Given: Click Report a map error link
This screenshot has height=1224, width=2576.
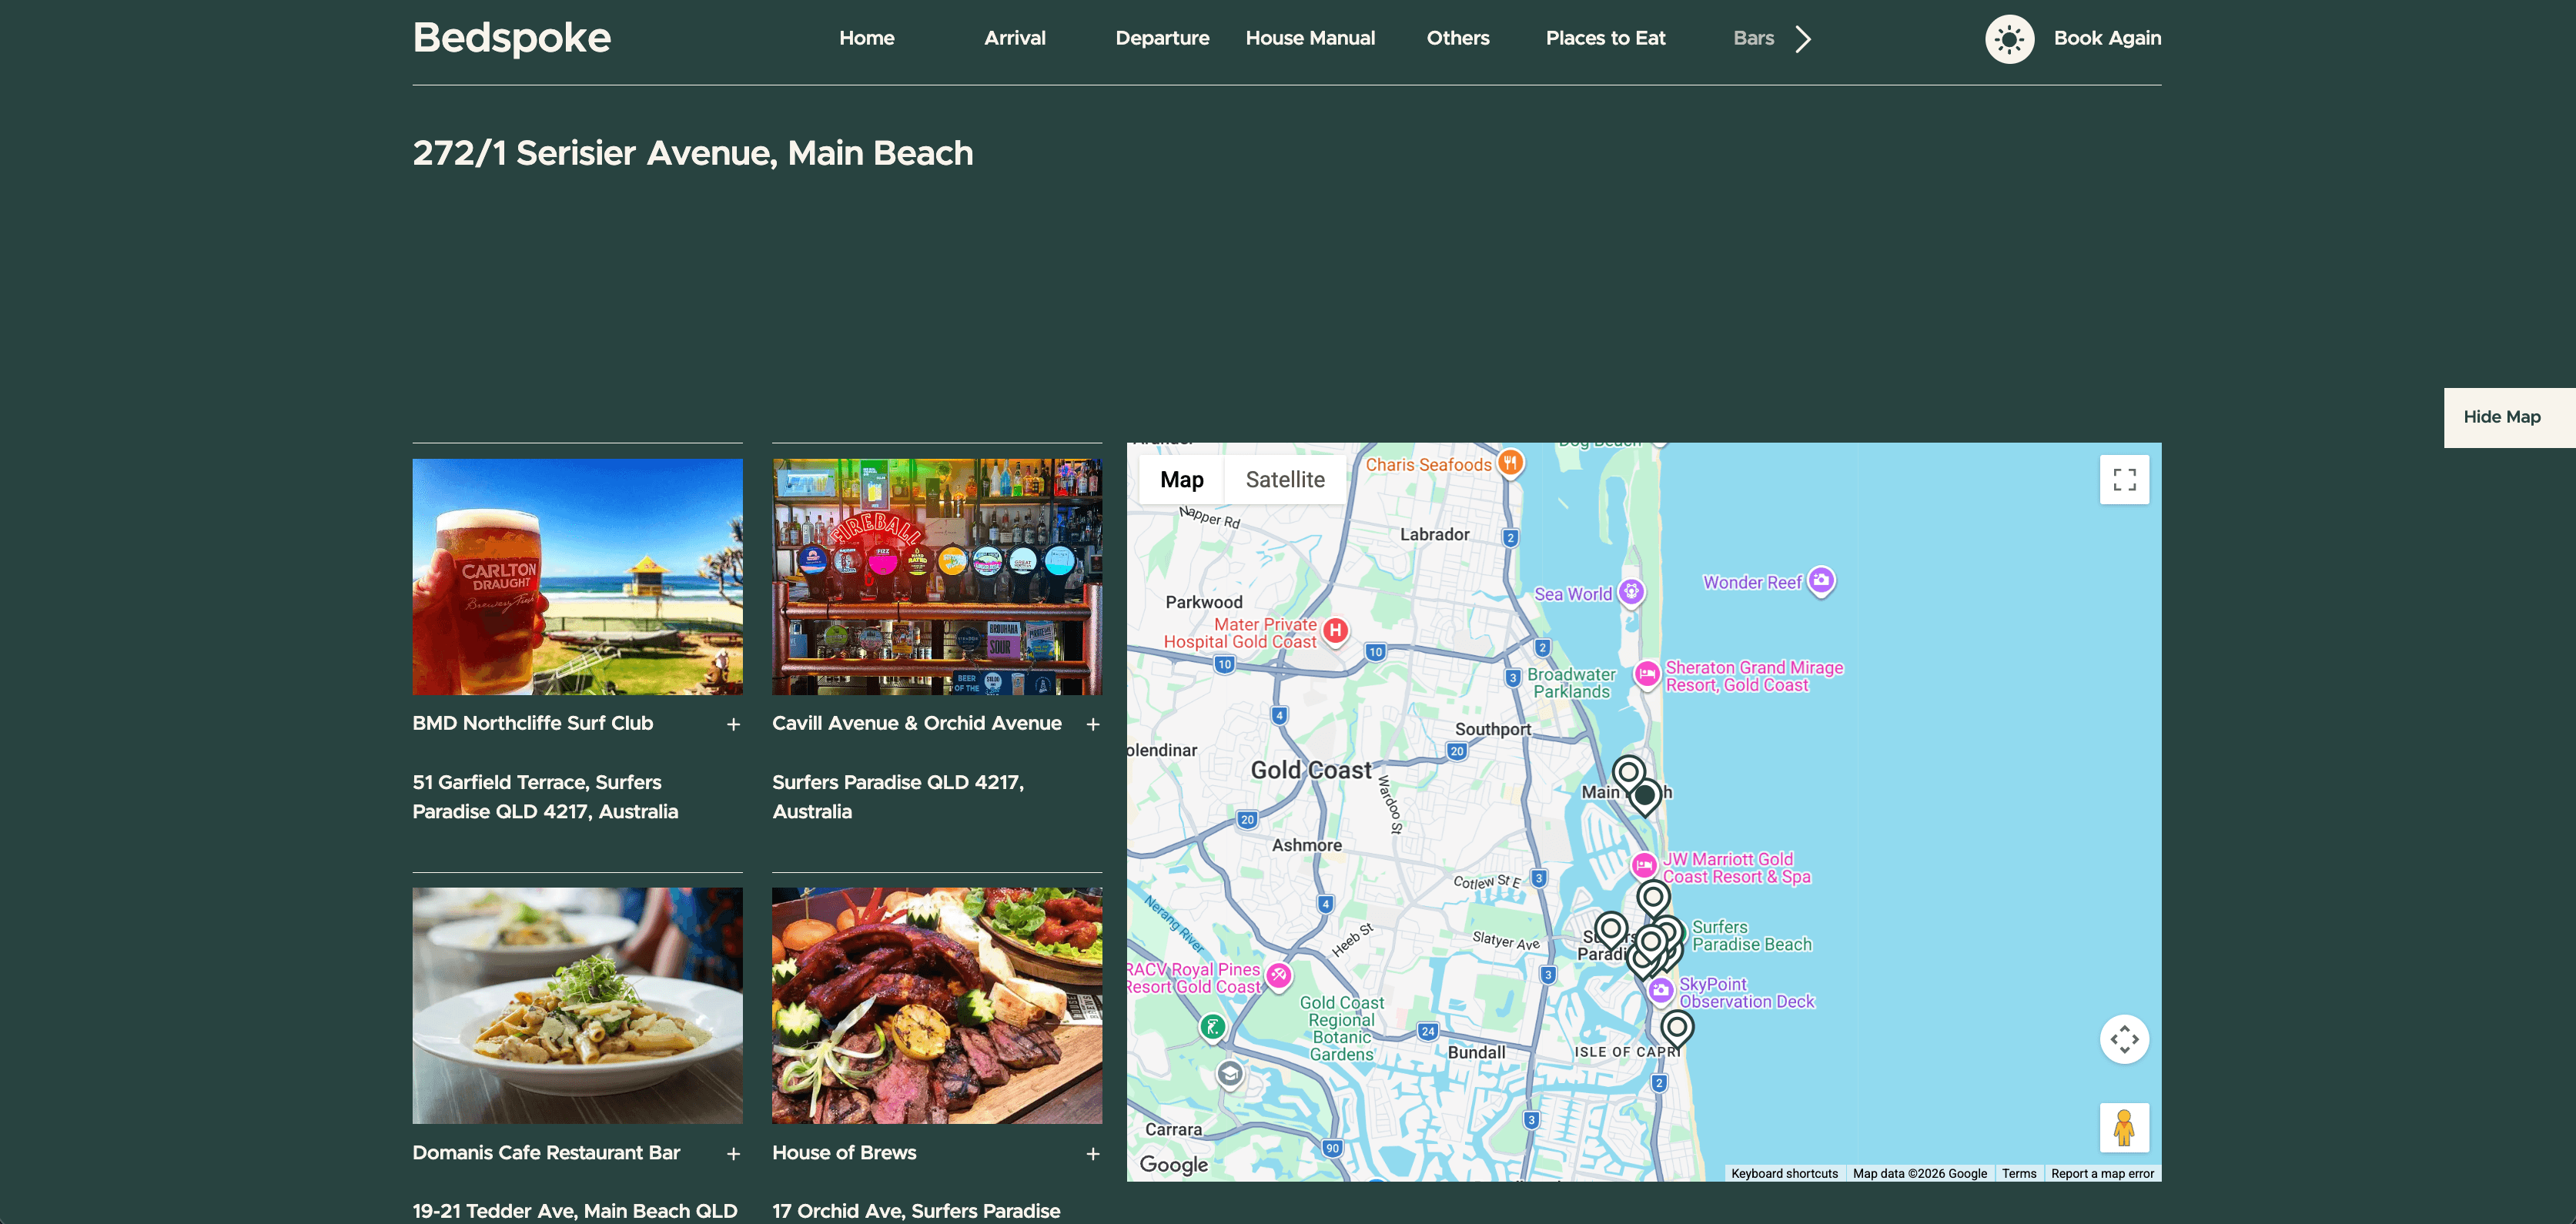Looking at the screenshot, I should click(x=2102, y=1173).
